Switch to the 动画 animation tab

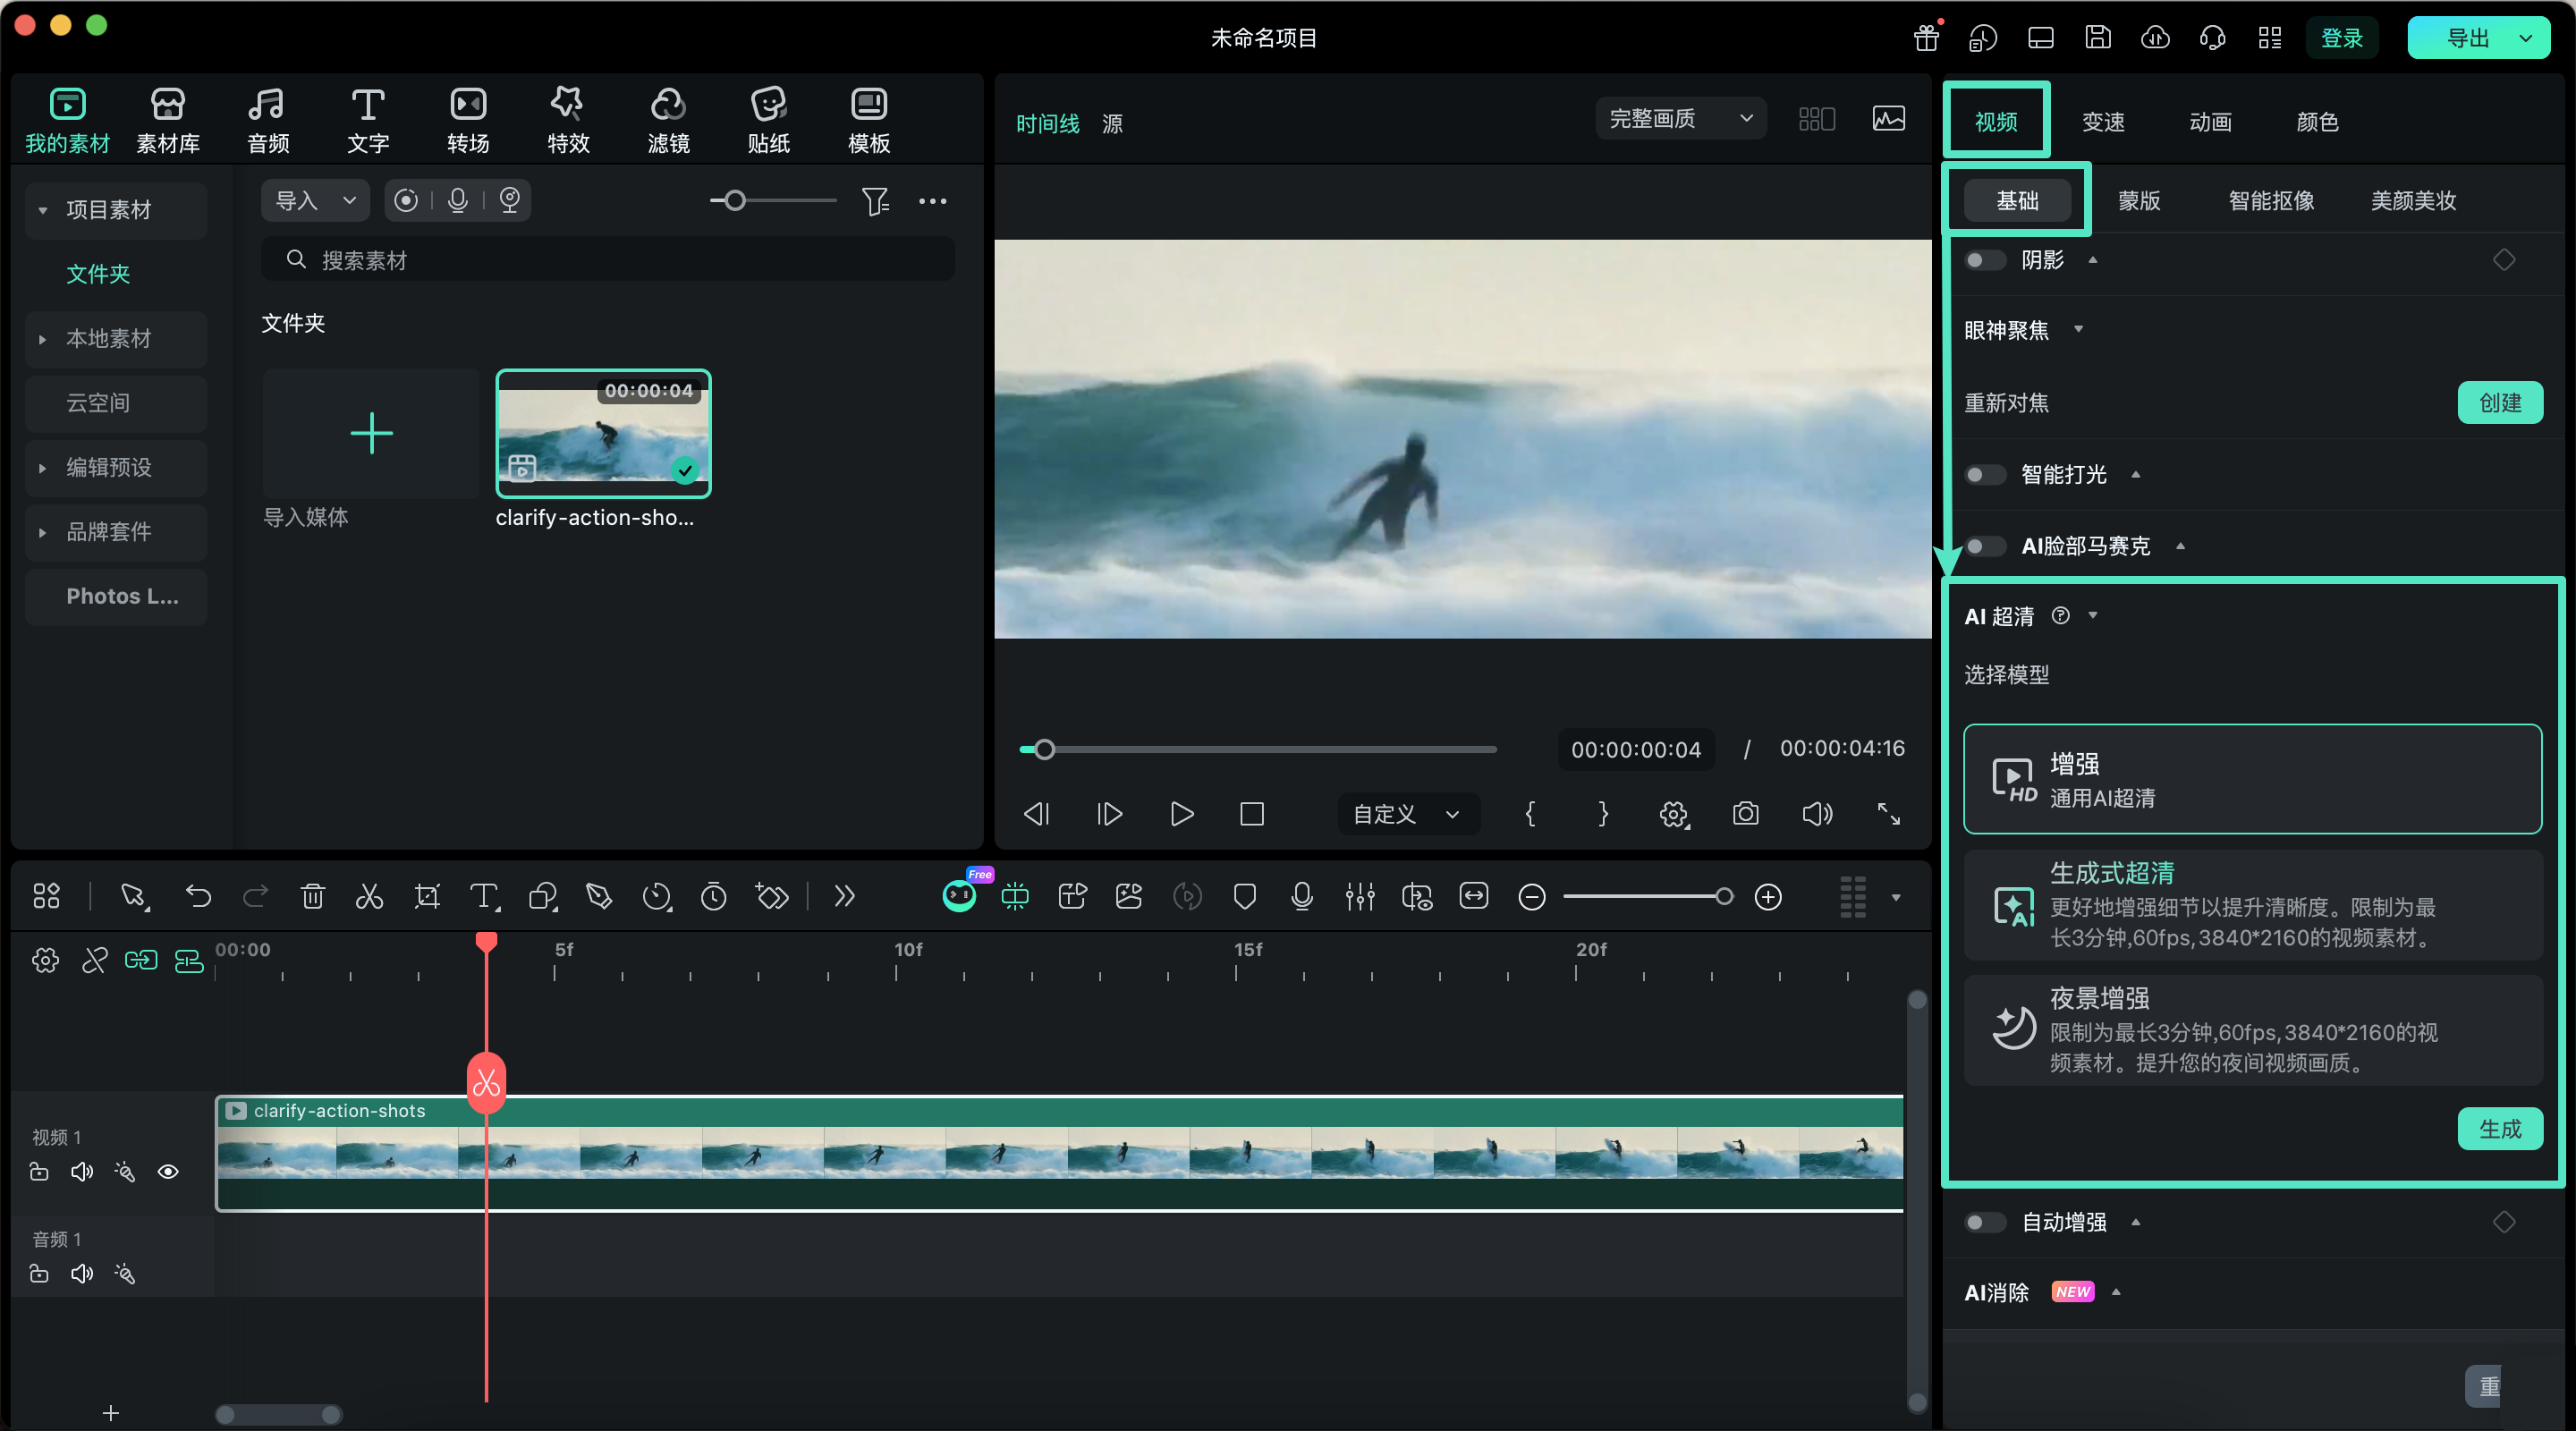click(x=2210, y=122)
